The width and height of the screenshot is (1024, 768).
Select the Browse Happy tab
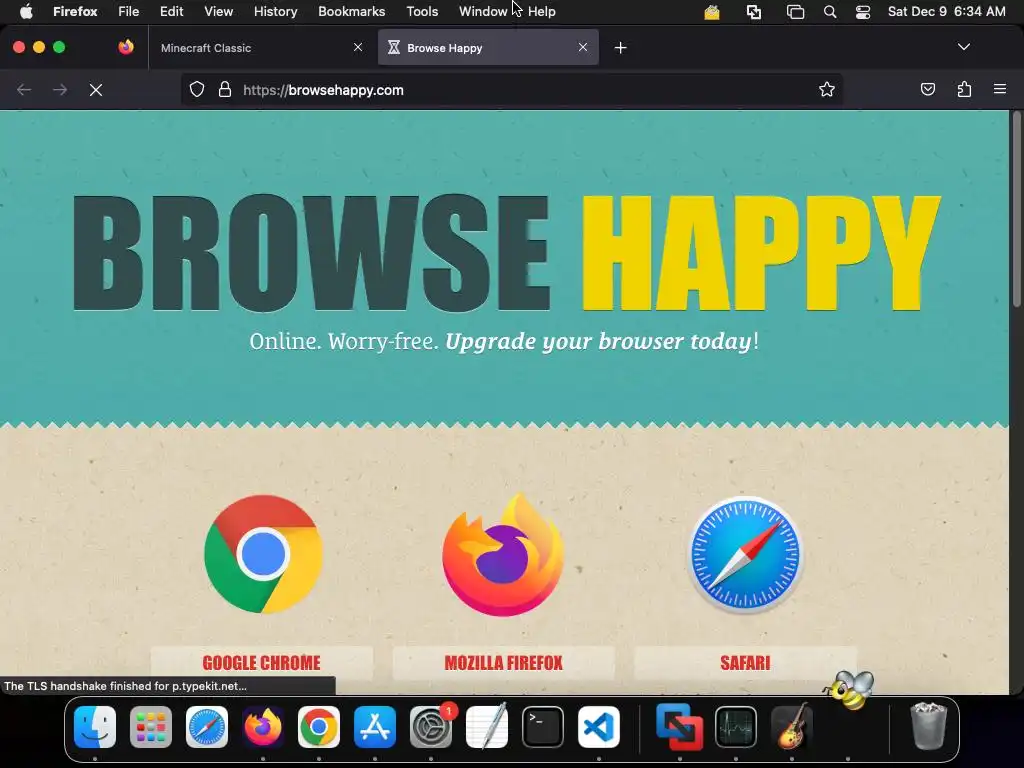488,48
